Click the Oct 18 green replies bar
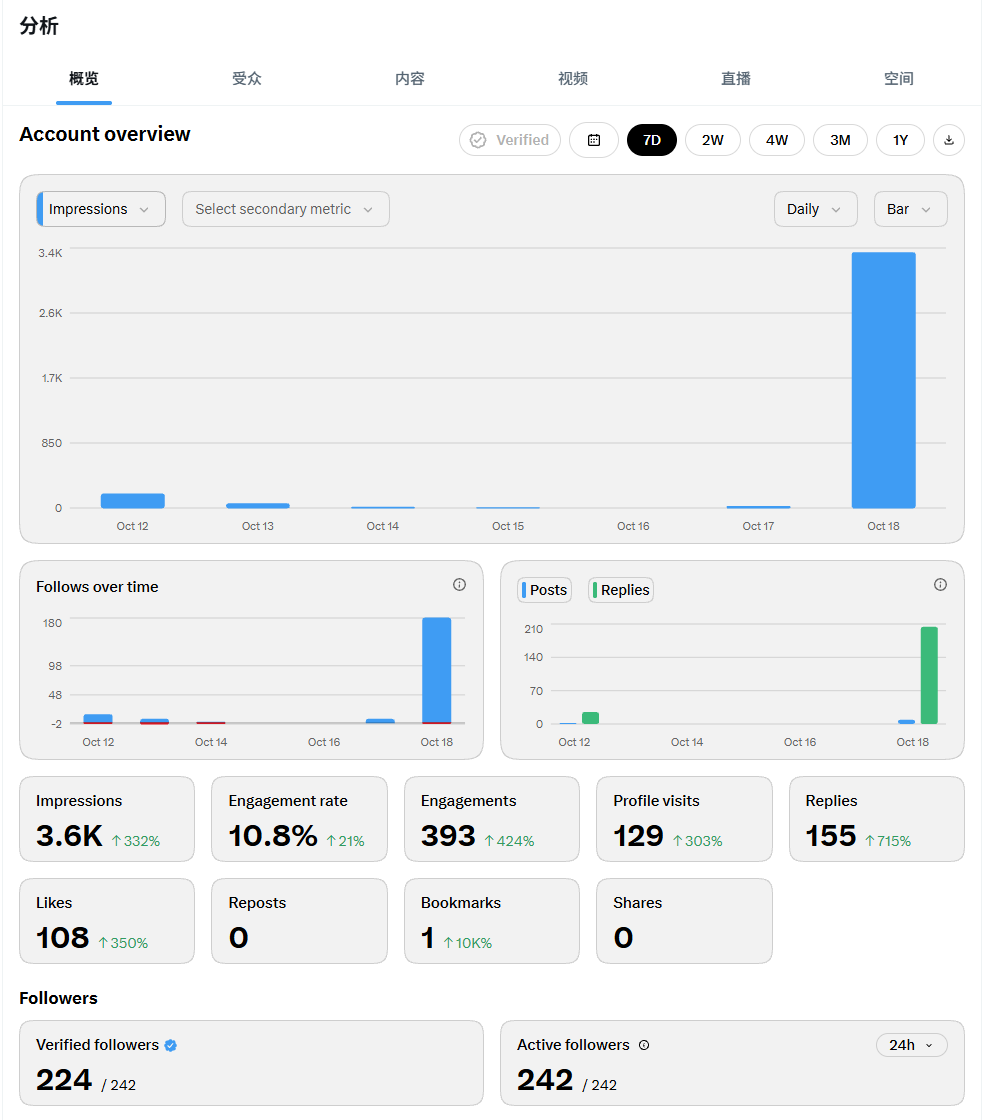Screen dimensions: 991x1120 click(929, 675)
